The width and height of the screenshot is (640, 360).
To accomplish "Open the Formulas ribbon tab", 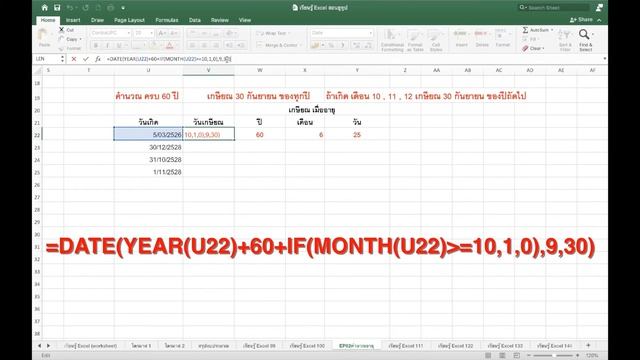I will click(x=167, y=20).
